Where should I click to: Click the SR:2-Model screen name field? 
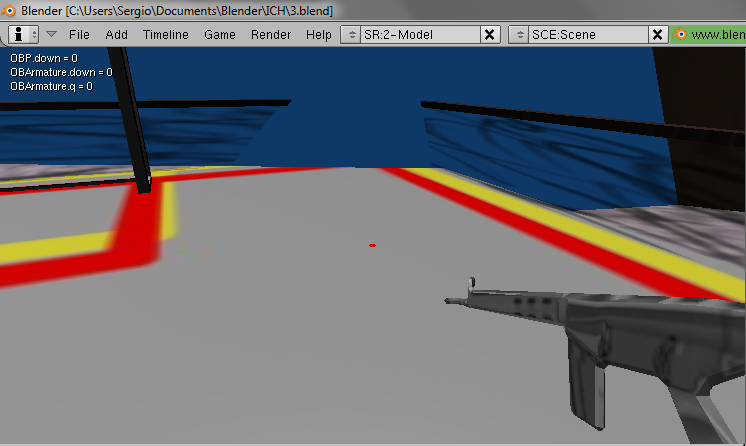(x=420, y=34)
